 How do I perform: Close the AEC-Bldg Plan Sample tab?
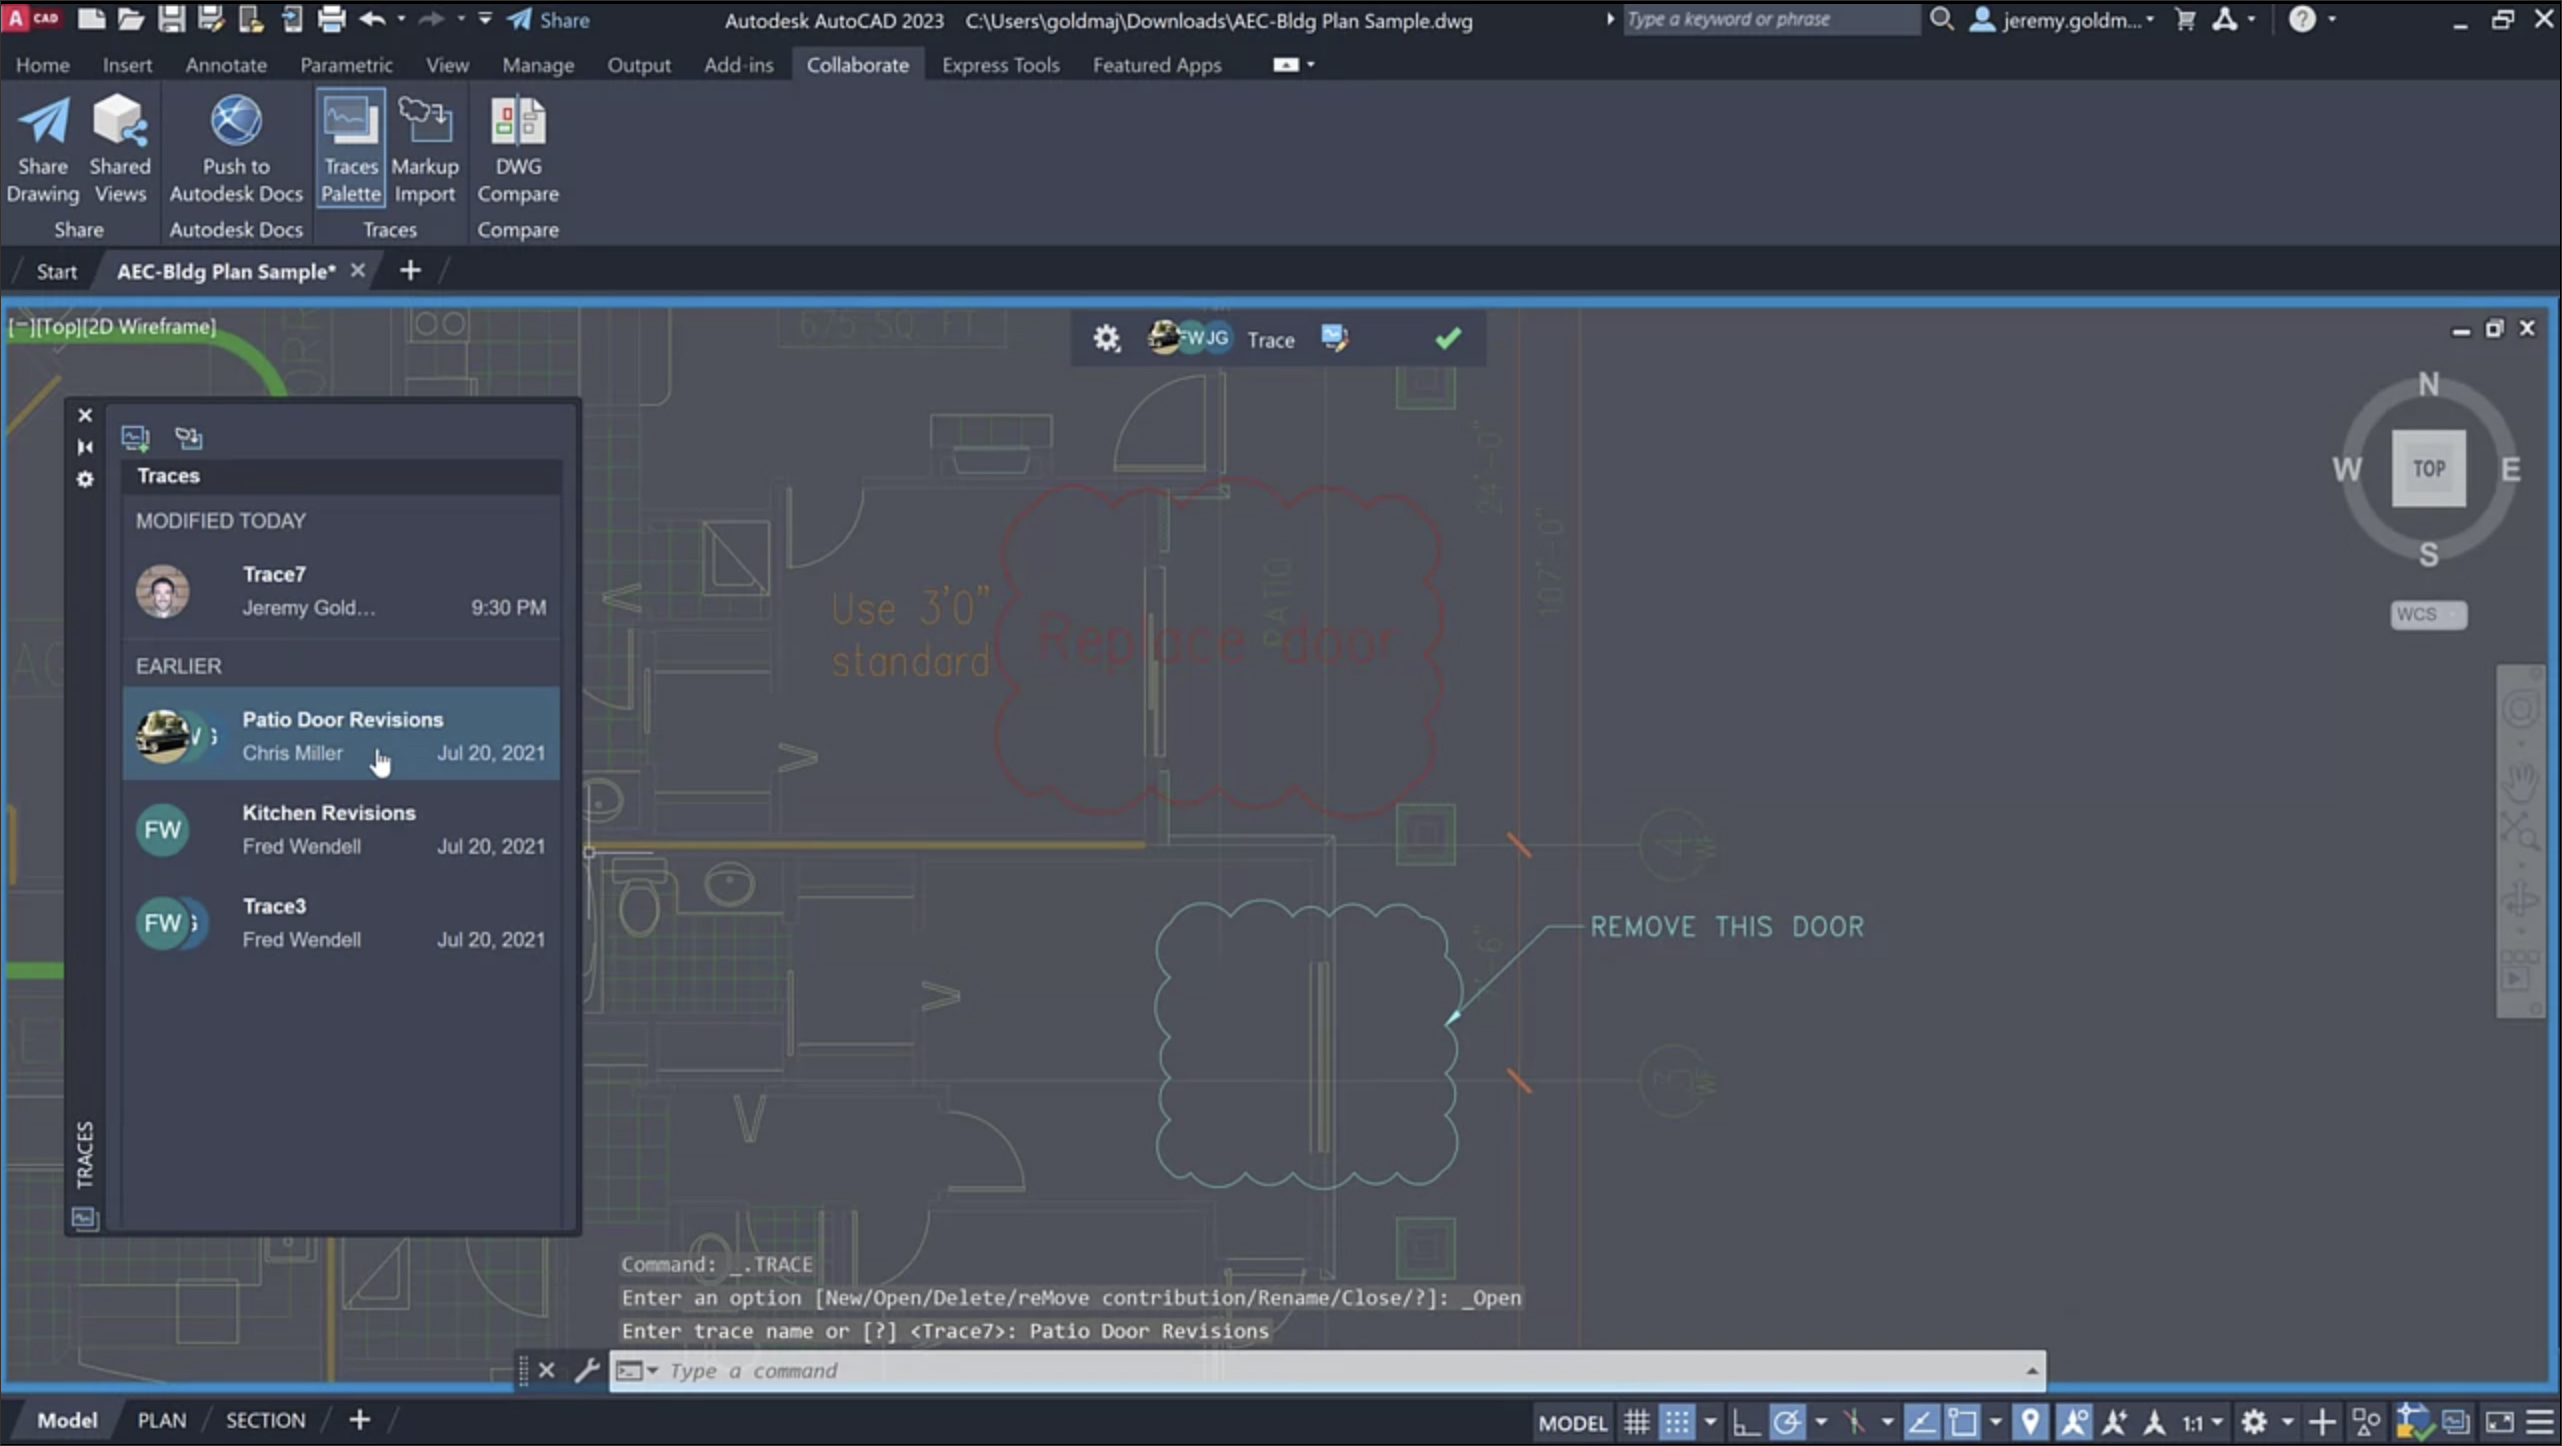358,270
